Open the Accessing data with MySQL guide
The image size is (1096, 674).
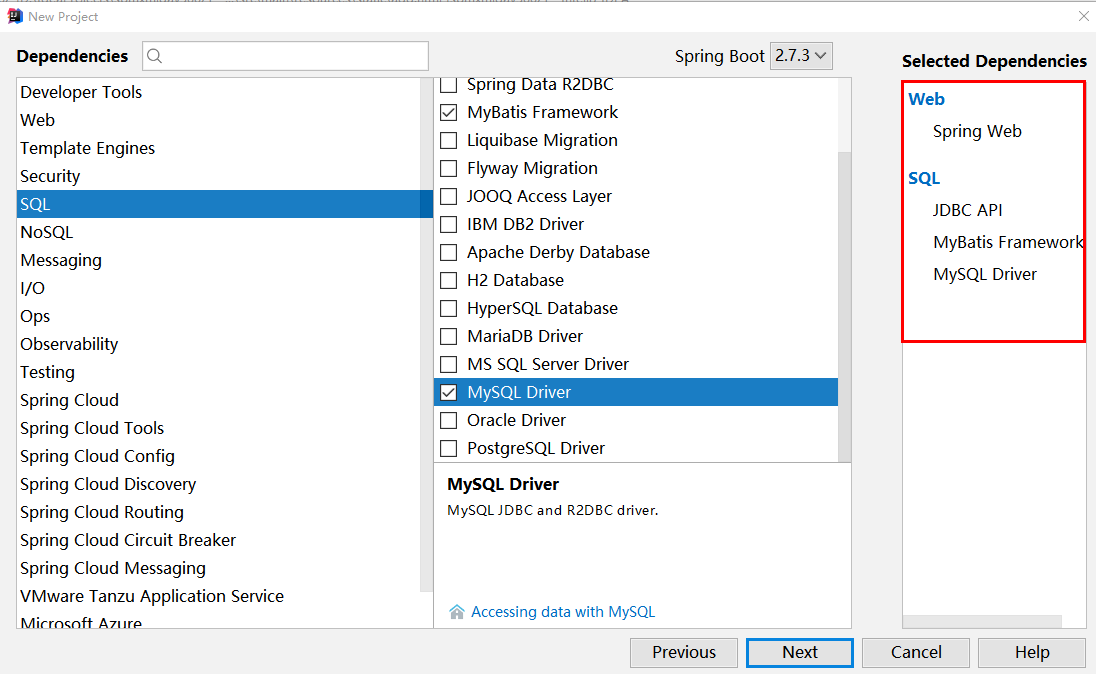[x=563, y=612]
